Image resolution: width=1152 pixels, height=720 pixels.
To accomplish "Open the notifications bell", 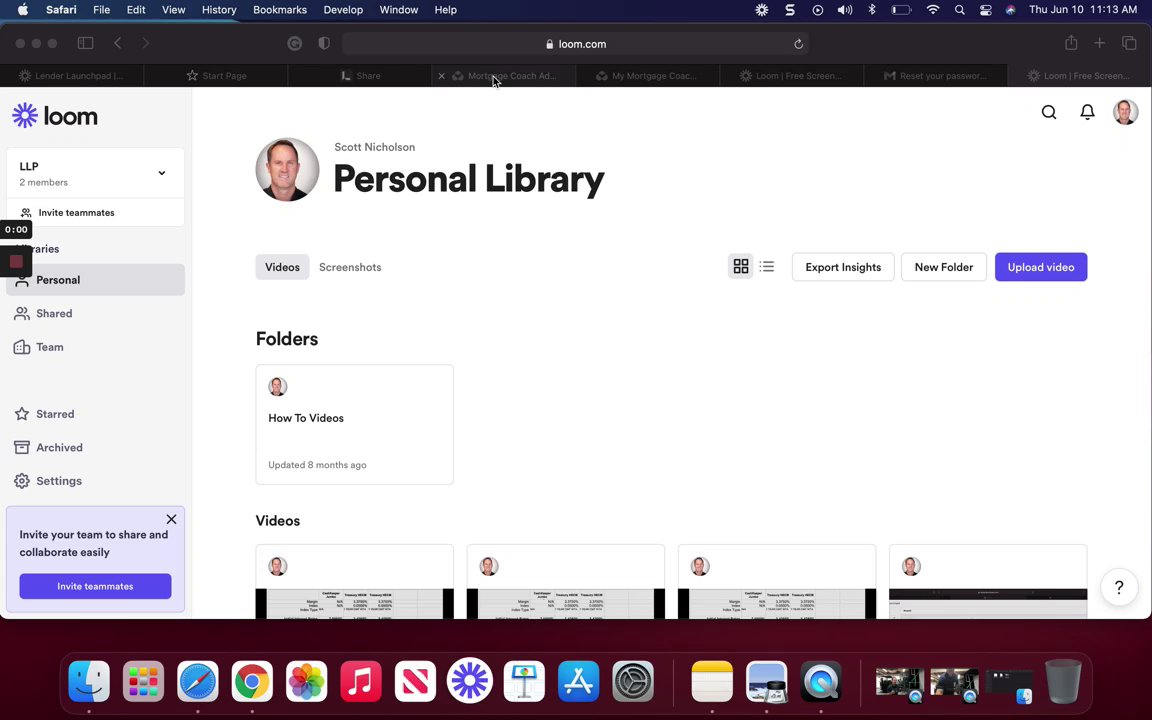I will (x=1087, y=112).
